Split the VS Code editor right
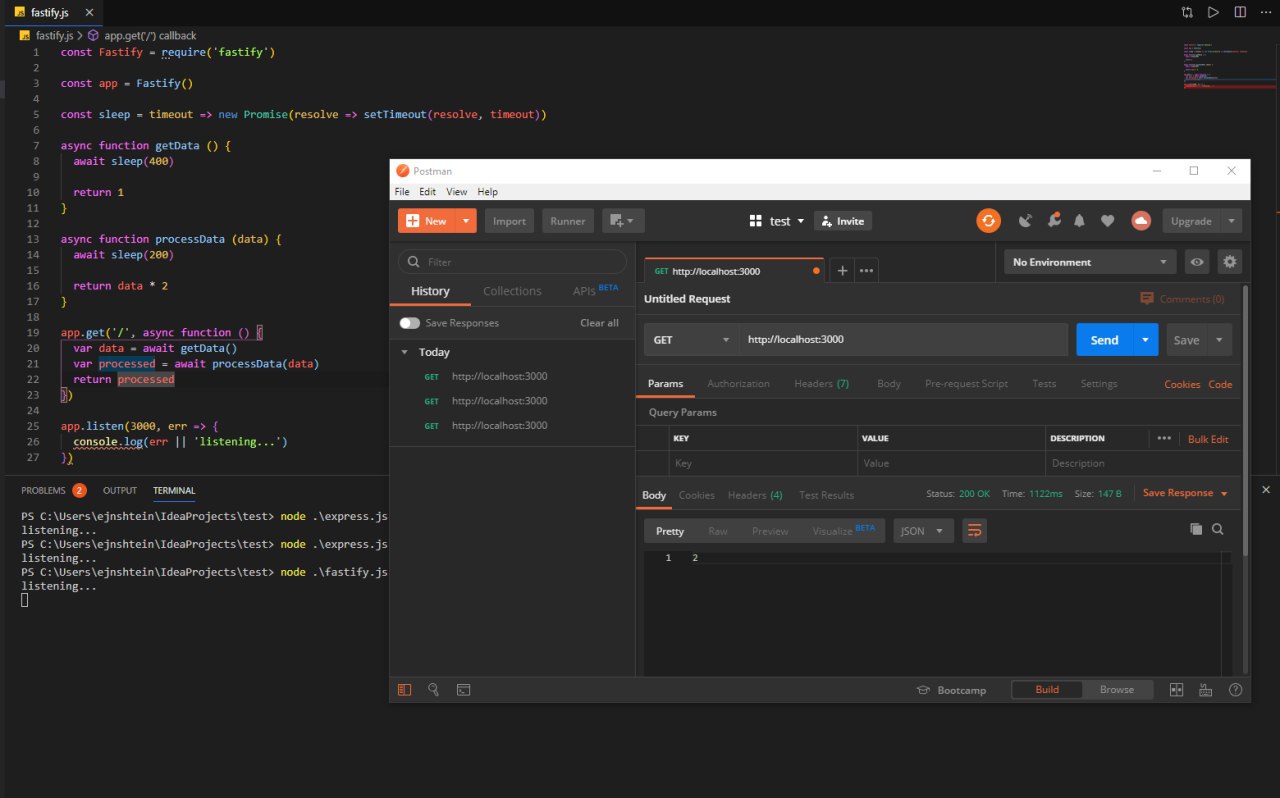The height and width of the screenshot is (798, 1280). 1240,12
